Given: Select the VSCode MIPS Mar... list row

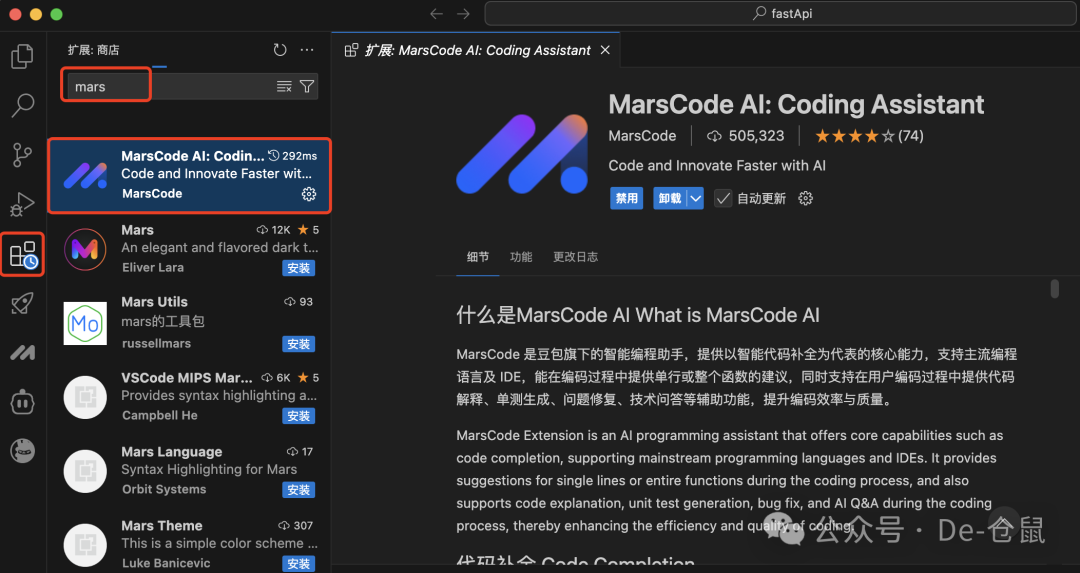Looking at the screenshot, I should pos(189,397).
